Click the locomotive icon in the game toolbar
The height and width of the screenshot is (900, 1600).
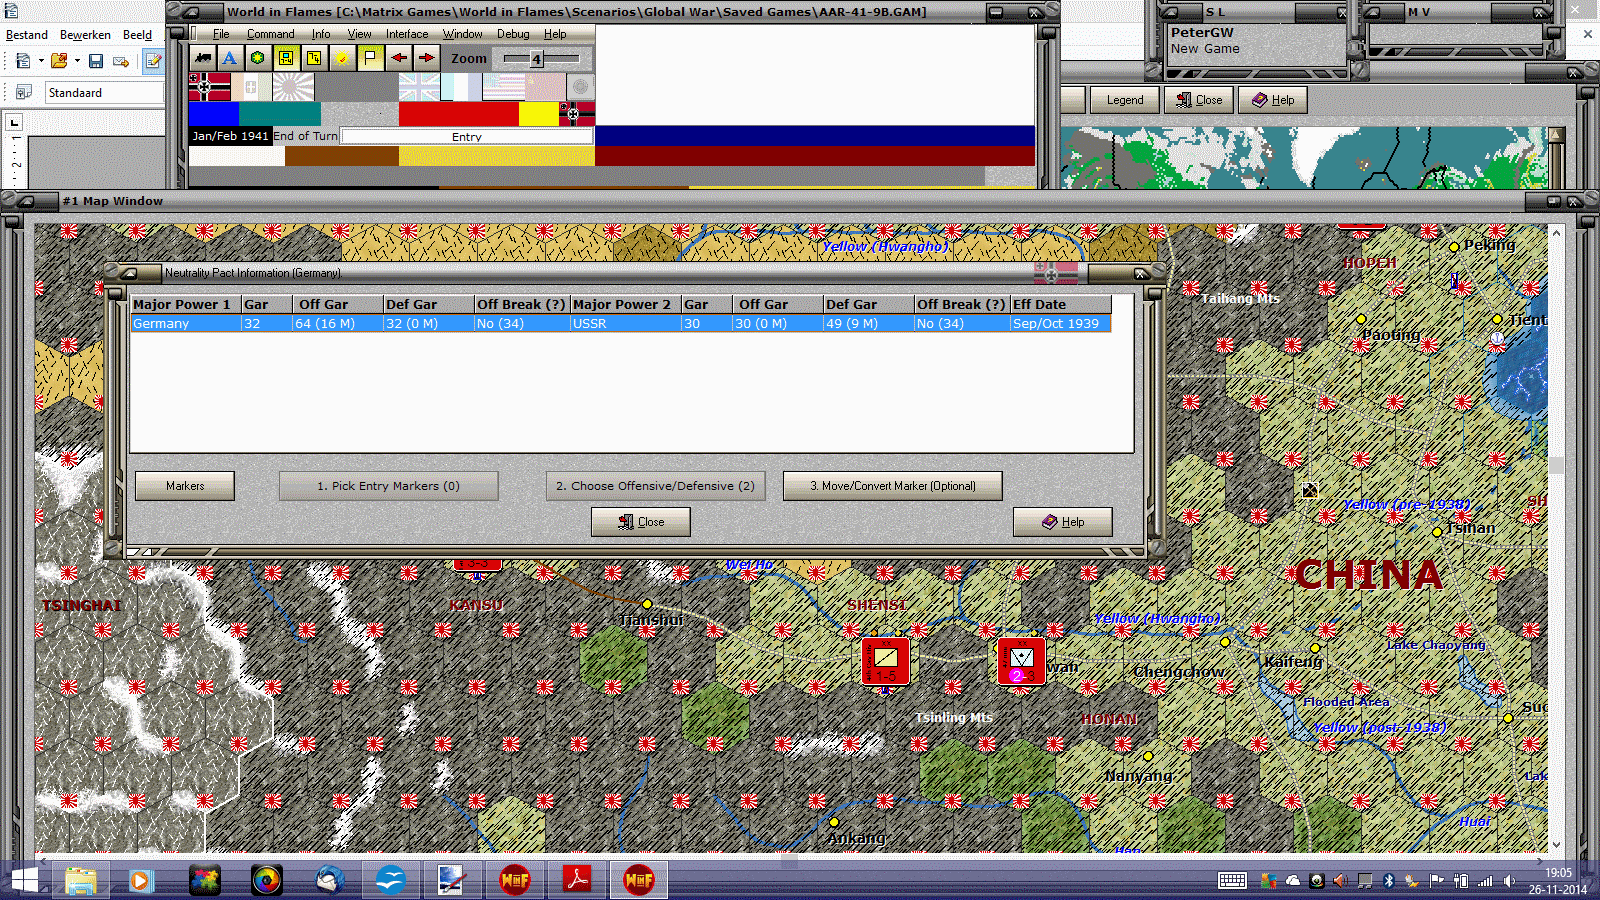click(203, 58)
